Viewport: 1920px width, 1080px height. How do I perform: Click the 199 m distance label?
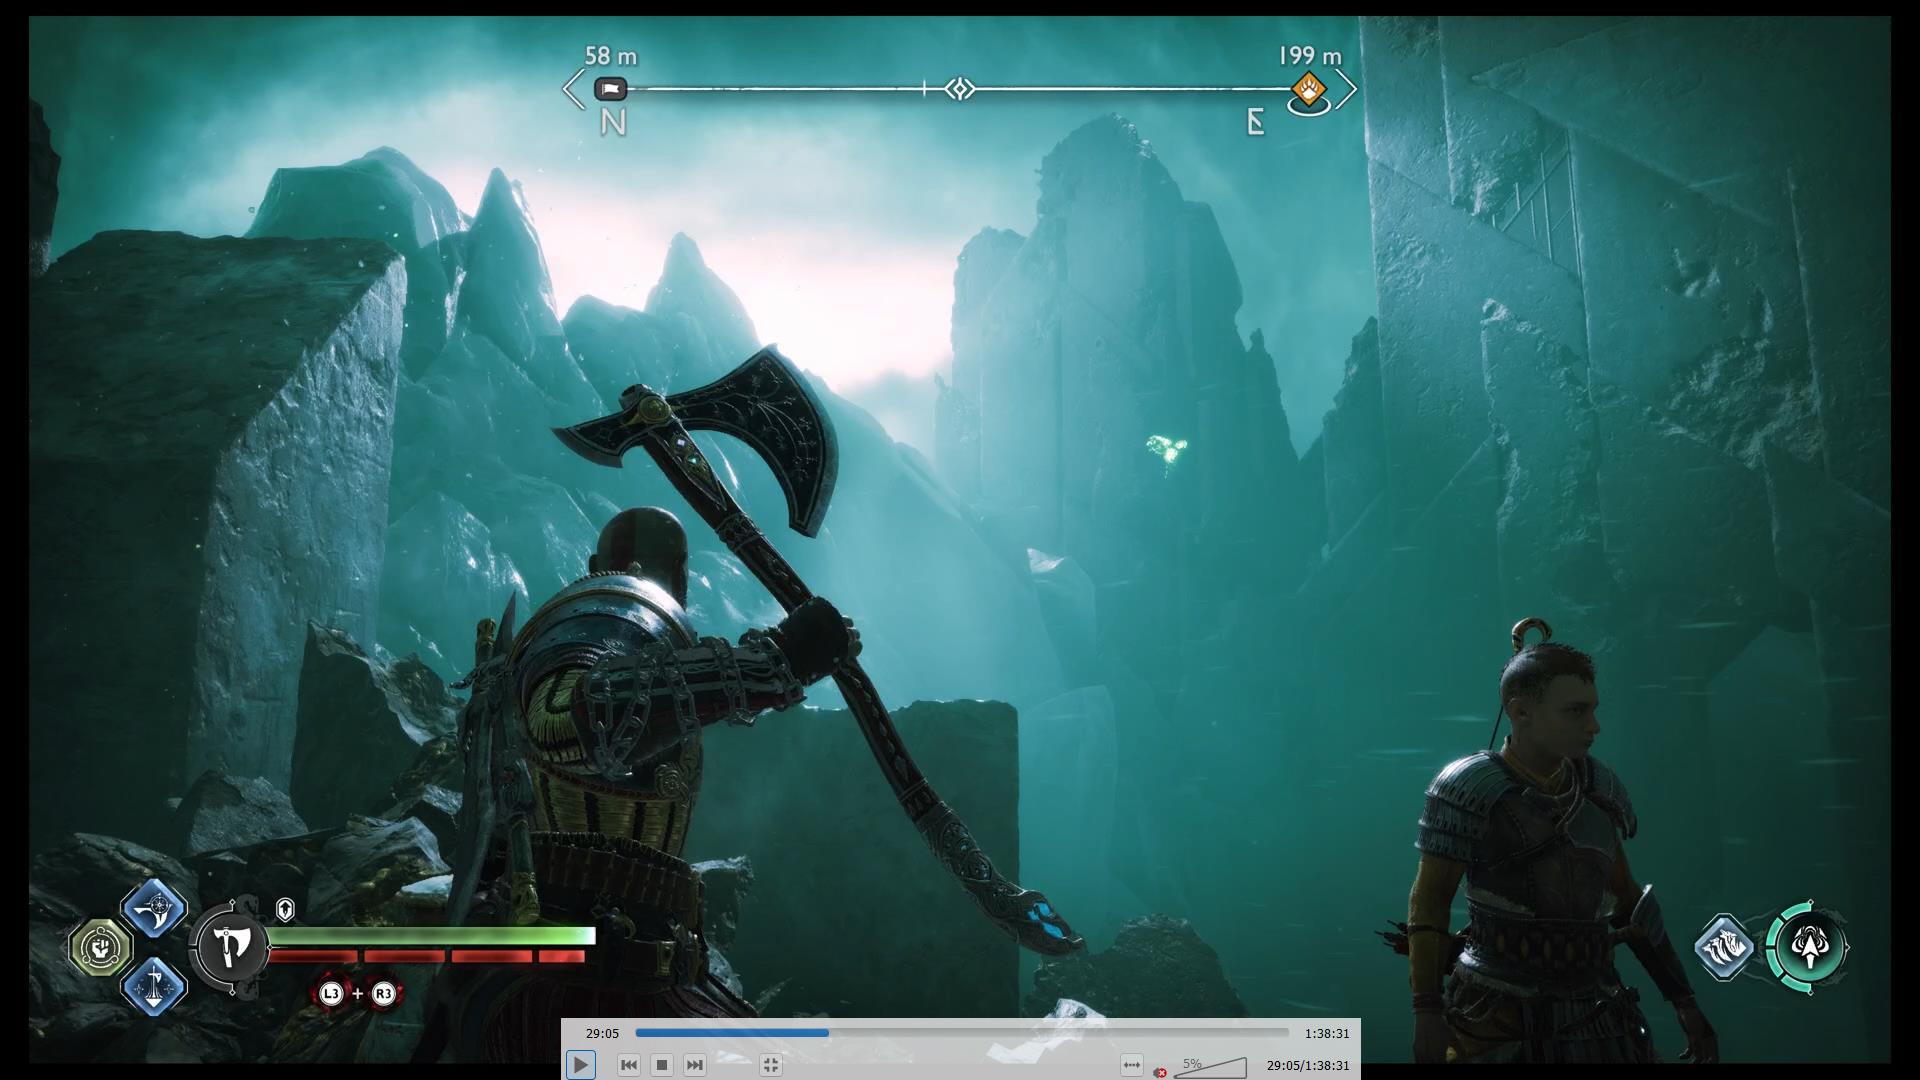point(1310,56)
